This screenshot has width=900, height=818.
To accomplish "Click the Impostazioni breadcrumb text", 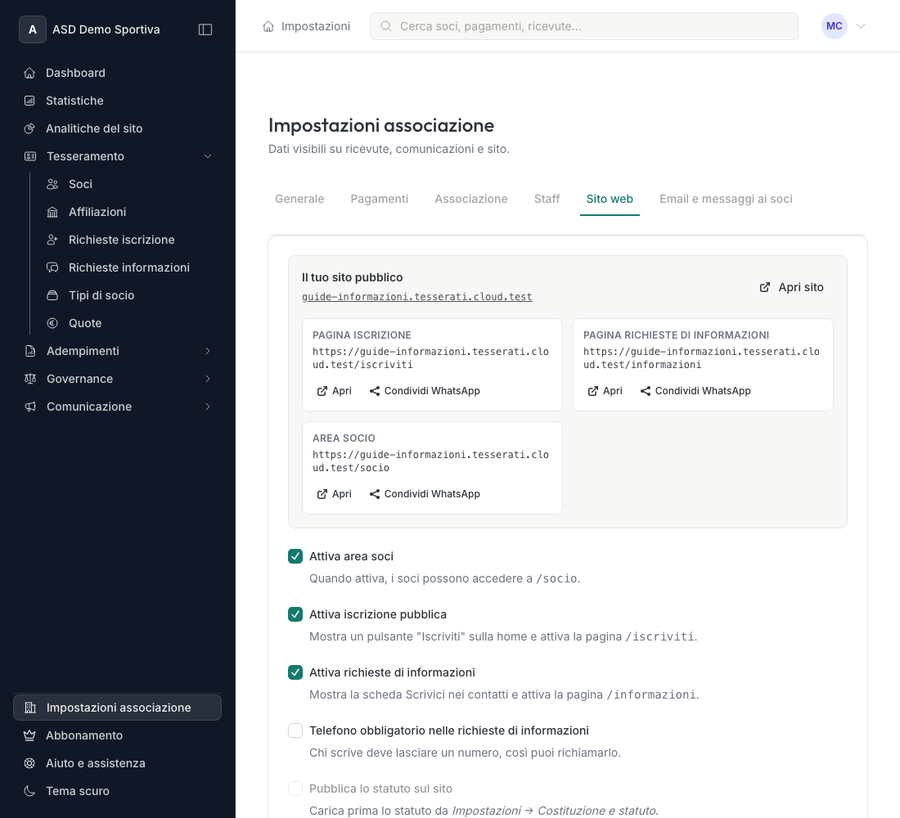I will tap(315, 26).
